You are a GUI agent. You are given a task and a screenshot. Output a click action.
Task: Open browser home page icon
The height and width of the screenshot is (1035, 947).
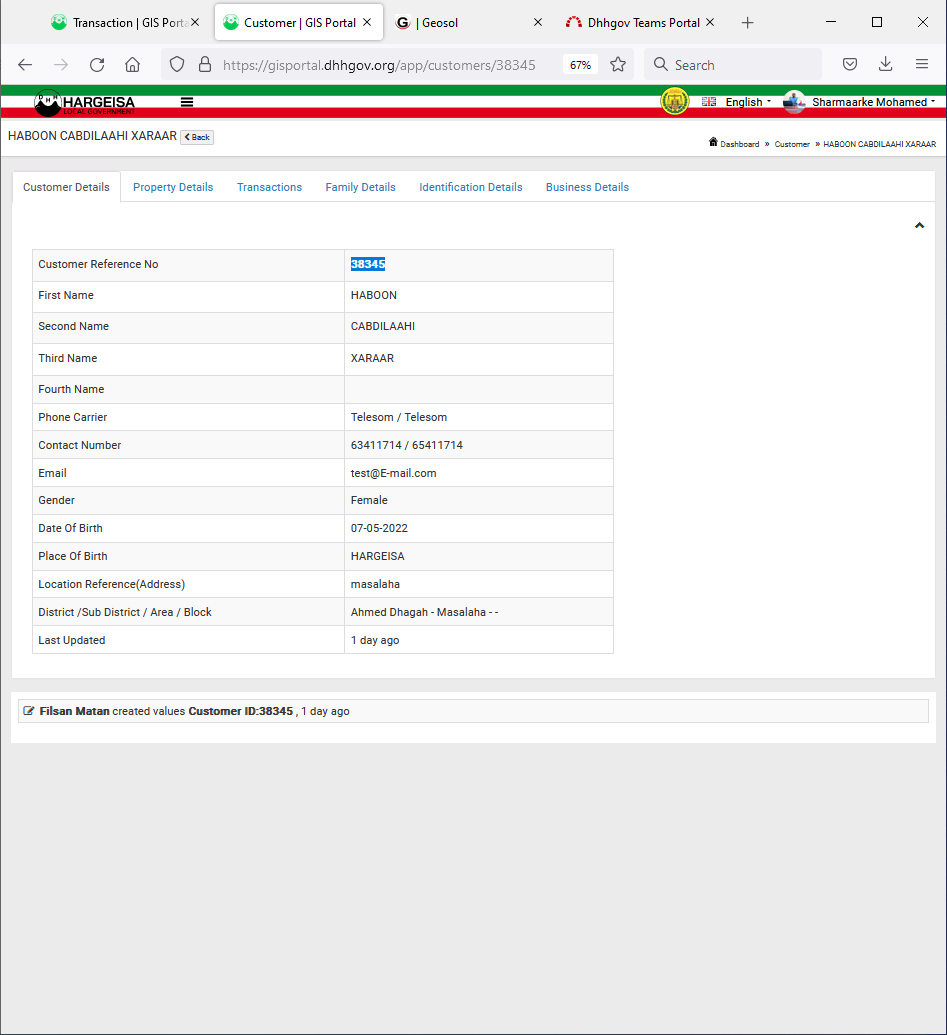point(133,65)
